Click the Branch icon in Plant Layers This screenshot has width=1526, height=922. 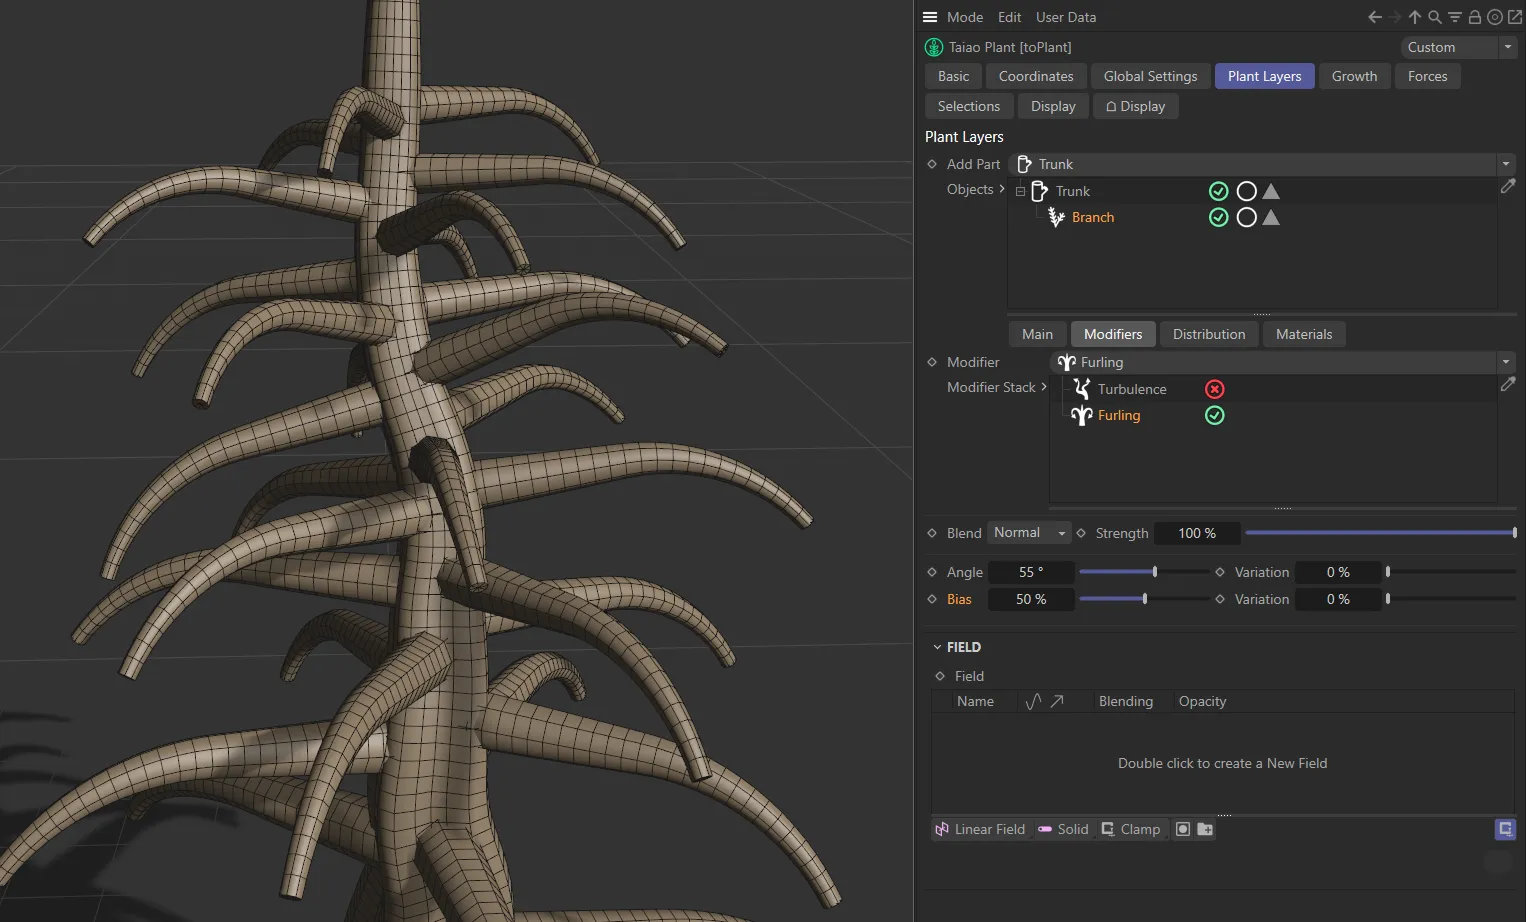(1056, 217)
